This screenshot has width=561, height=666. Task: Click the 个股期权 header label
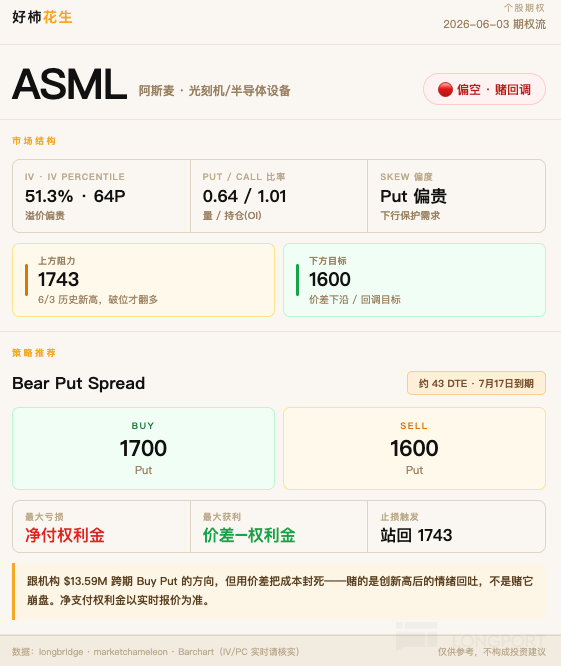coord(524,8)
